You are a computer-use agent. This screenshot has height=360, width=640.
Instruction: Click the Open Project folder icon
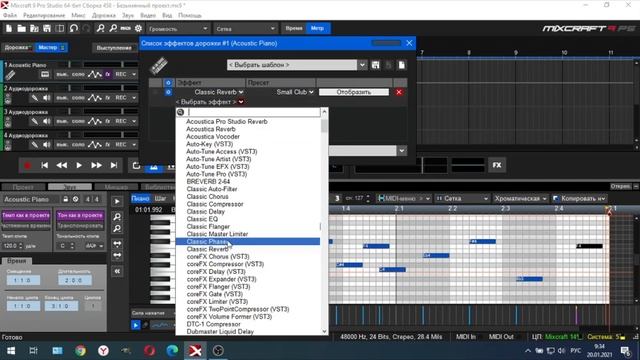21,29
